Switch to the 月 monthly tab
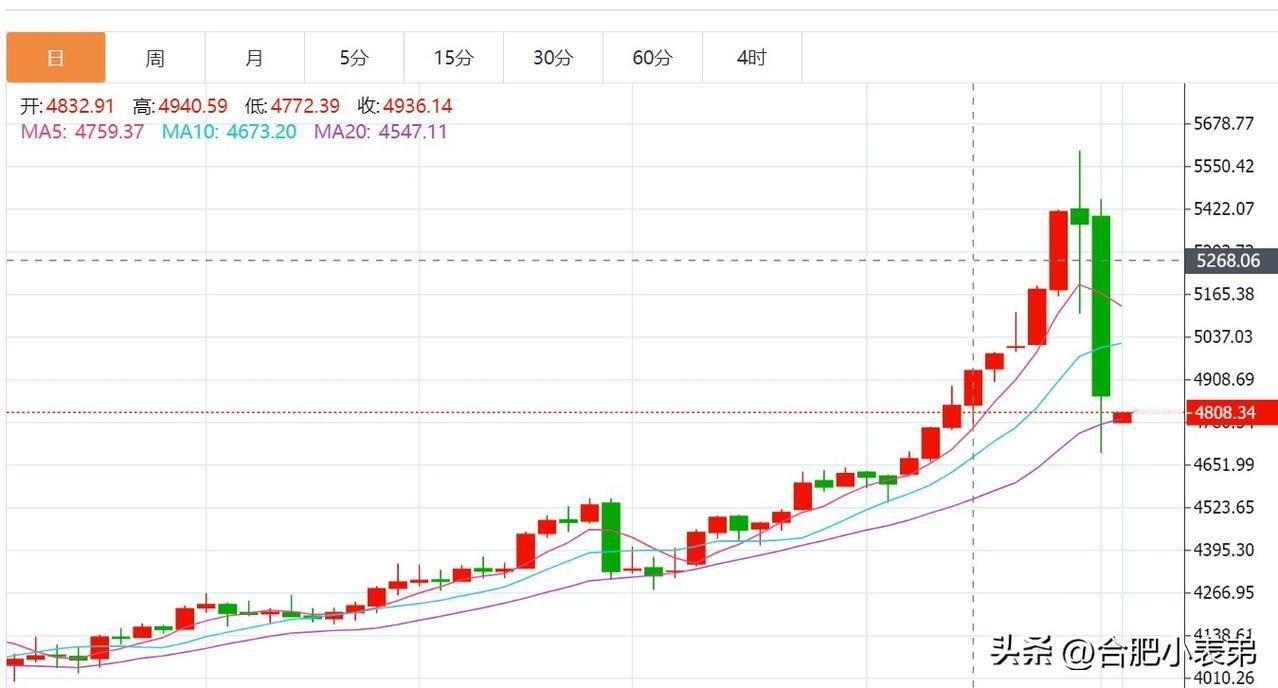The image size is (1278, 688). (x=254, y=58)
